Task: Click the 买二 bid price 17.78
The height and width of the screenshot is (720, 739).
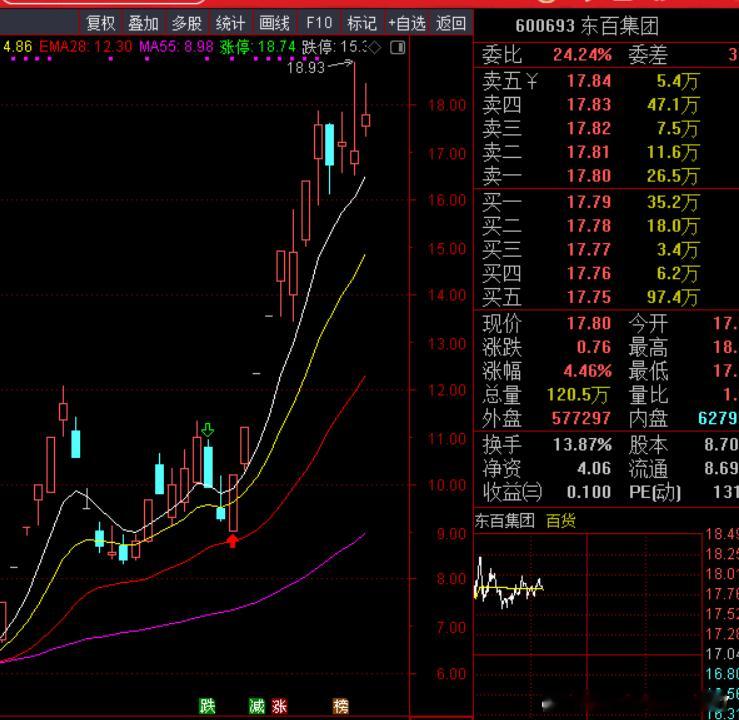Action: (589, 226)
